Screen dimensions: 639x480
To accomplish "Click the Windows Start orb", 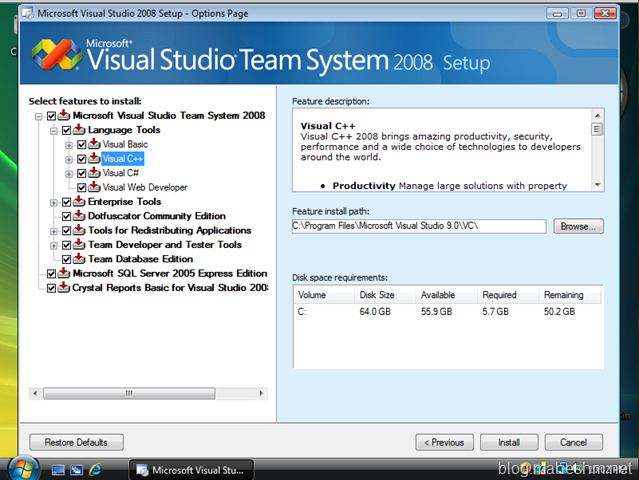I will point(23,469).
